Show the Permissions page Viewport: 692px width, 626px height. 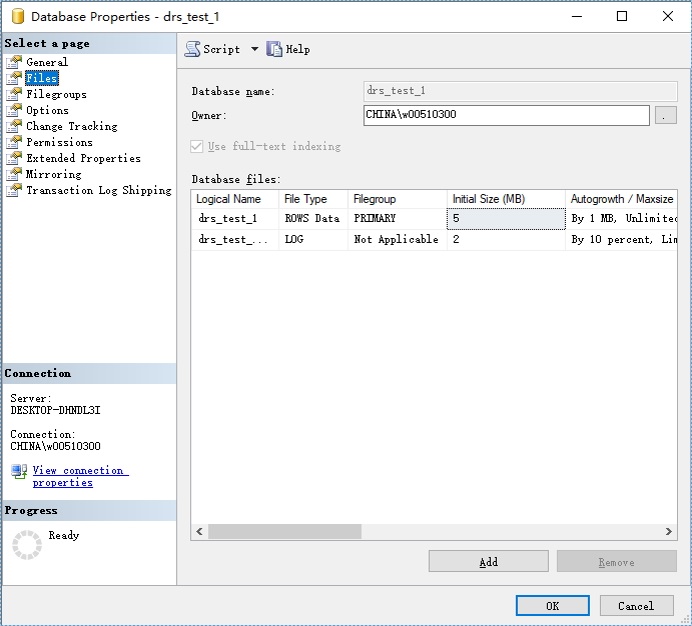(x=59, y=142)
